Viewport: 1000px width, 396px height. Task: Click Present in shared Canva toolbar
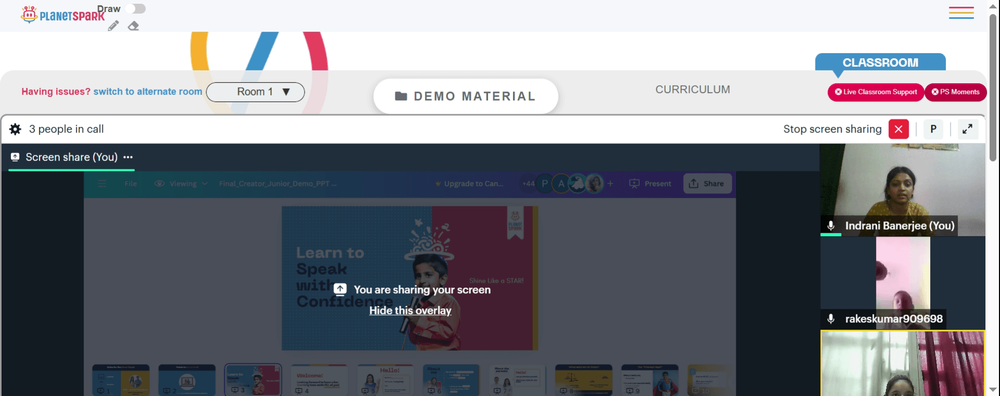pyautogui.click(x=650, y=184)
